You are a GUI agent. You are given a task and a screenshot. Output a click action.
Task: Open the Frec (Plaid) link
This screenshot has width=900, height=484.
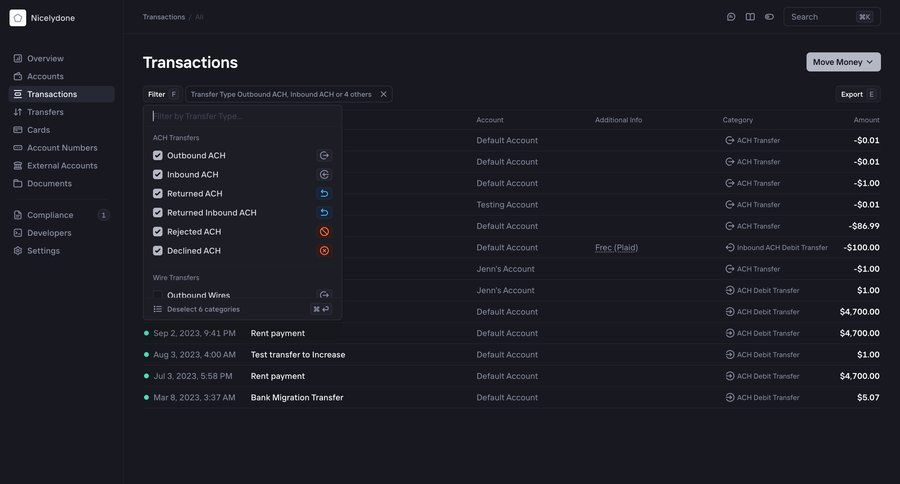click(x=616, y=247)
